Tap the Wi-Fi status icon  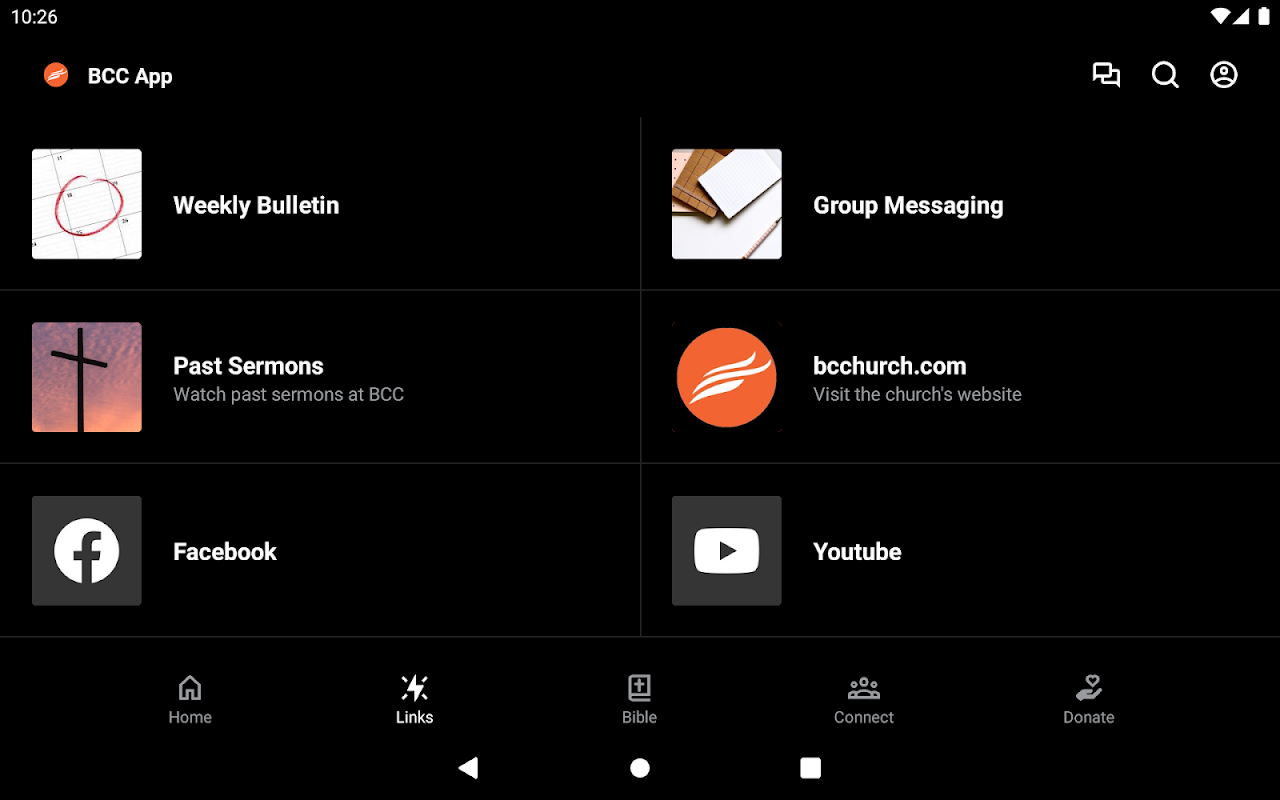1220,17
